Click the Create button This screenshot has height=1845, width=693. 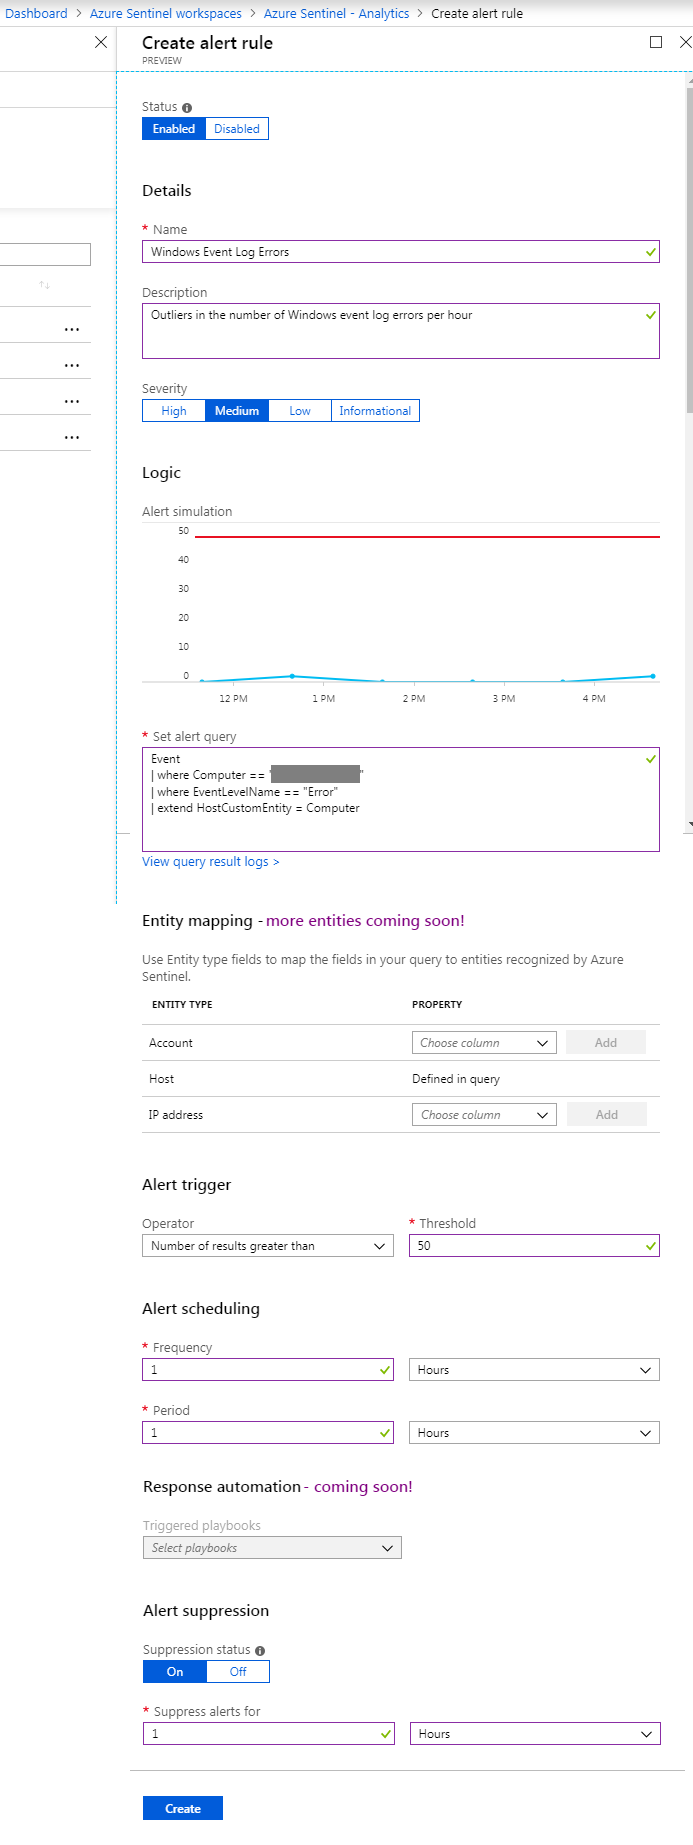[183, 1808]
